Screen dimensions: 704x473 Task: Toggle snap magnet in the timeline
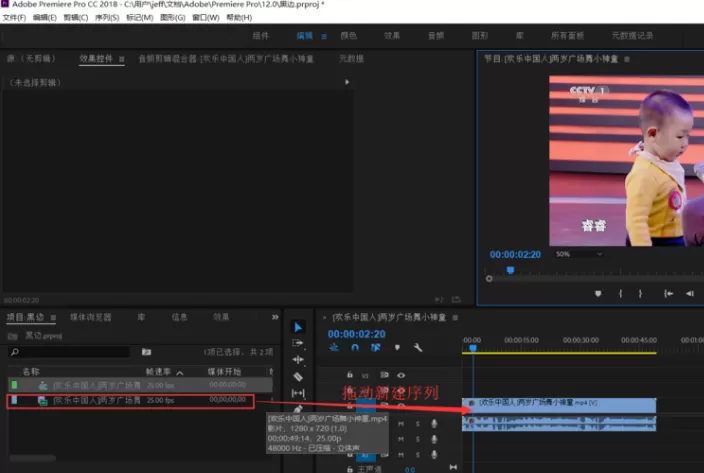coord(355,347)
